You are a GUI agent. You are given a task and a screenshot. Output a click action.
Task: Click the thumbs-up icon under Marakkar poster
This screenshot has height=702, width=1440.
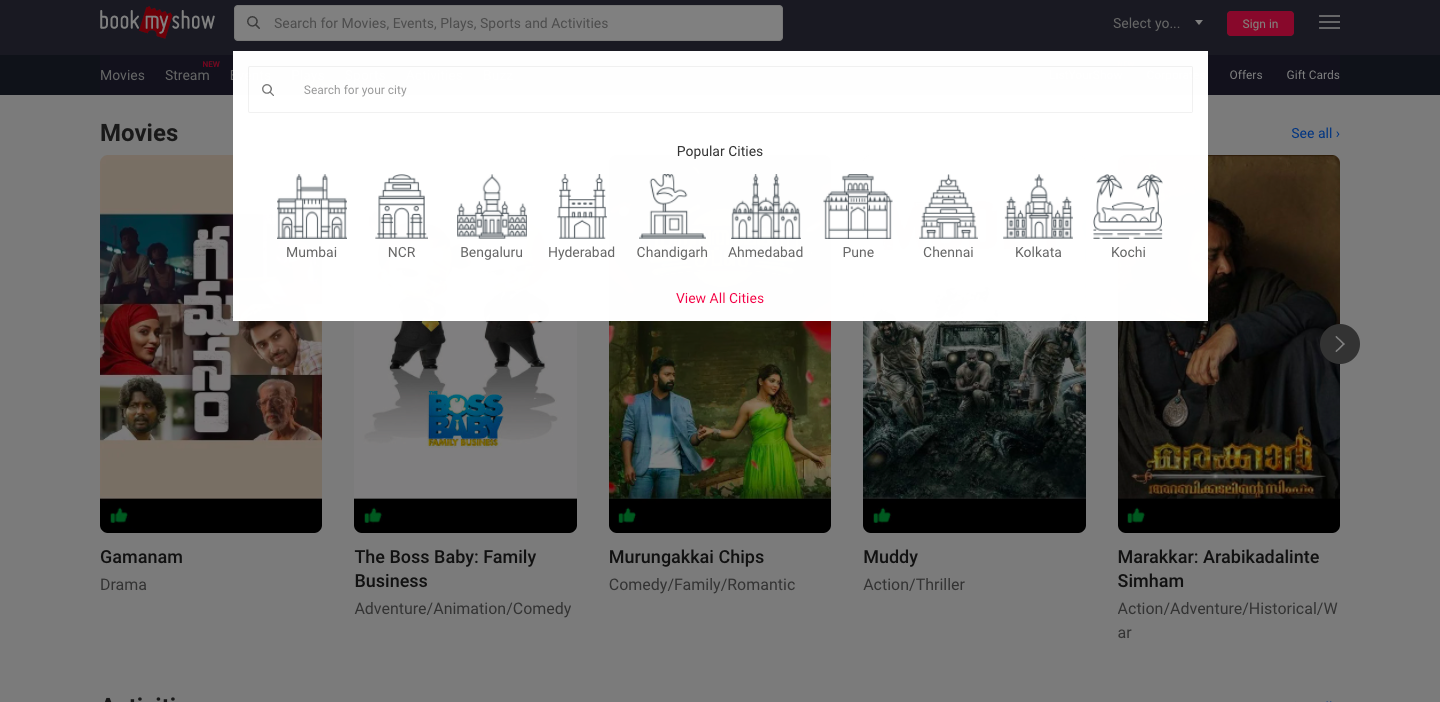pyautogui.click(x=1136, y=516)
